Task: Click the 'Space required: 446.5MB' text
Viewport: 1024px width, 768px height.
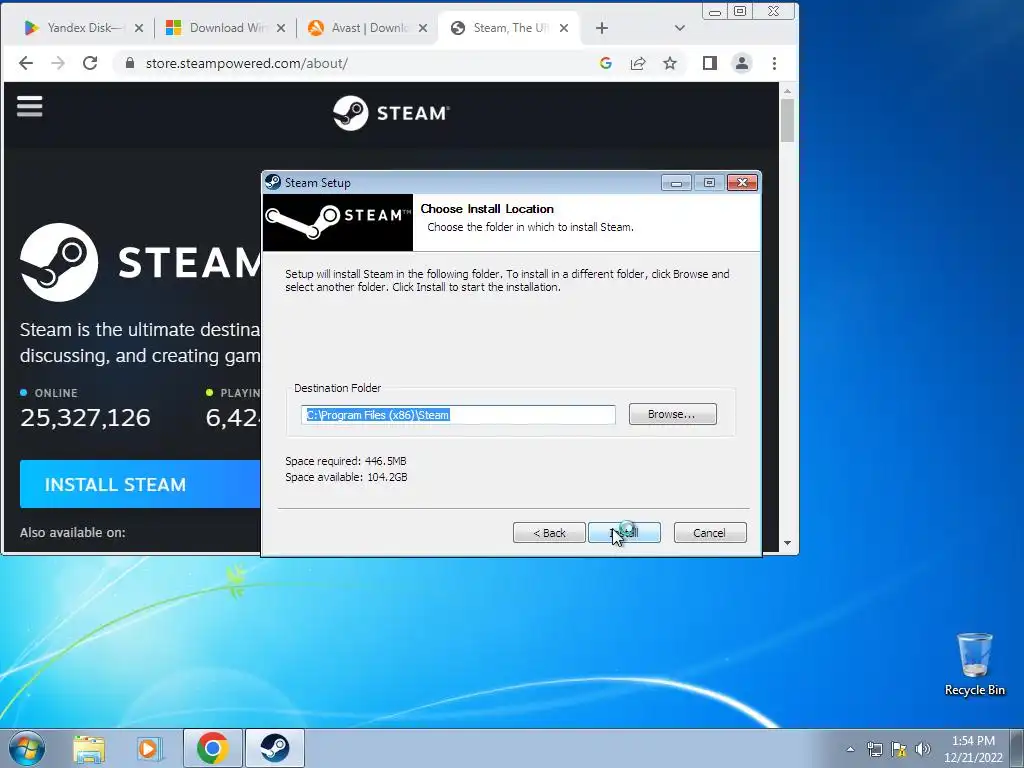Action: click(x=345, y=461)
